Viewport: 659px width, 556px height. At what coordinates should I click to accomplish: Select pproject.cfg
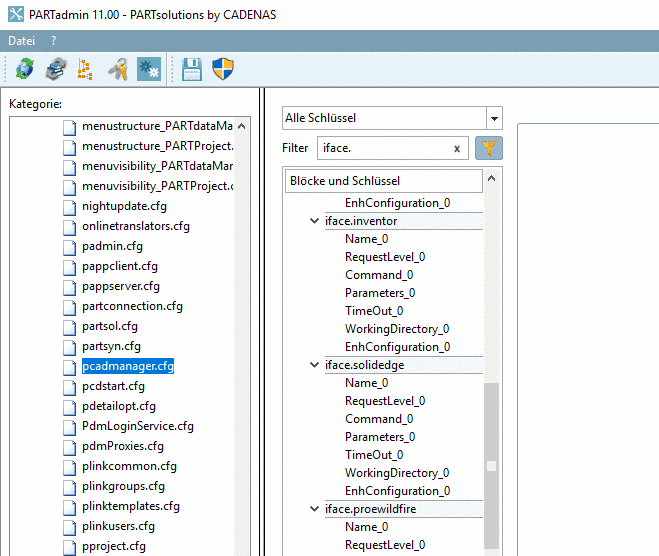114,546
